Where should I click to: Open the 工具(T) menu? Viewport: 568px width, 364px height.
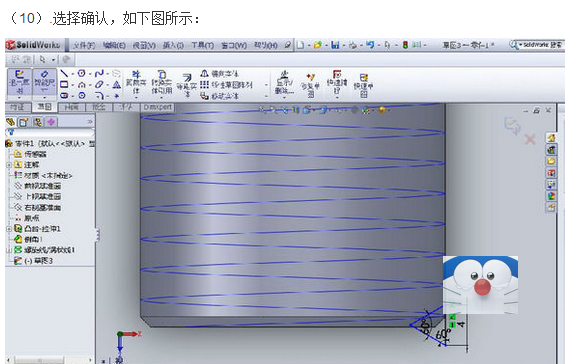202,45
